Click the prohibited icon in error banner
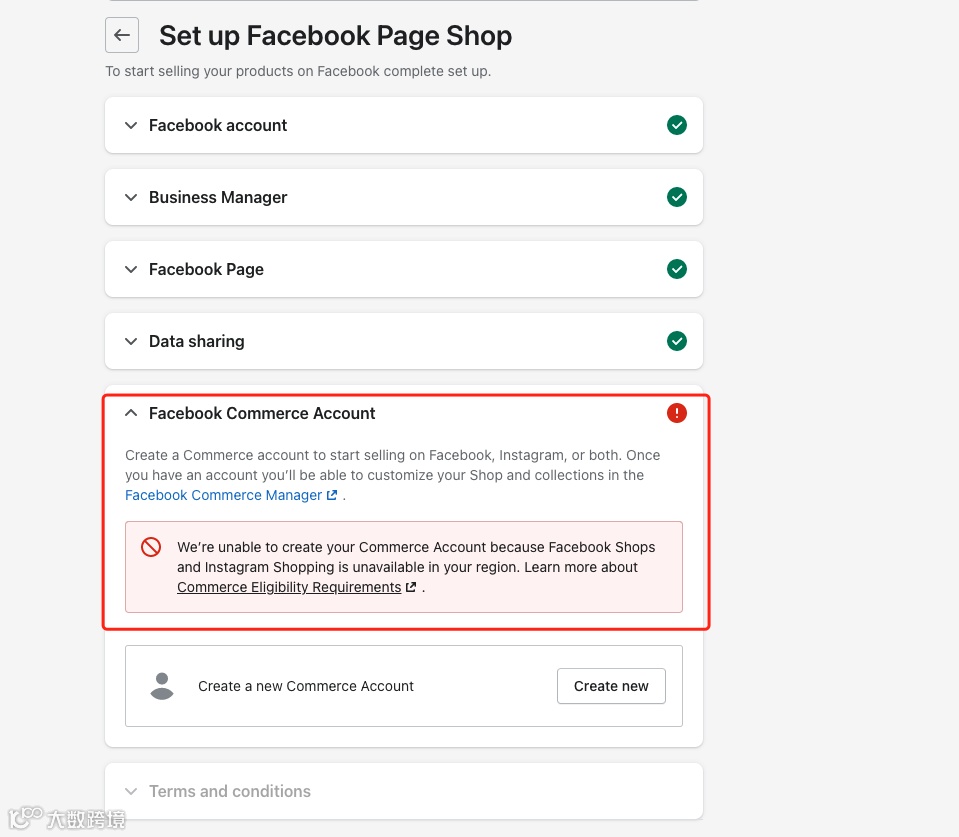The image size is (959, 837). click(x=151, y=547)
